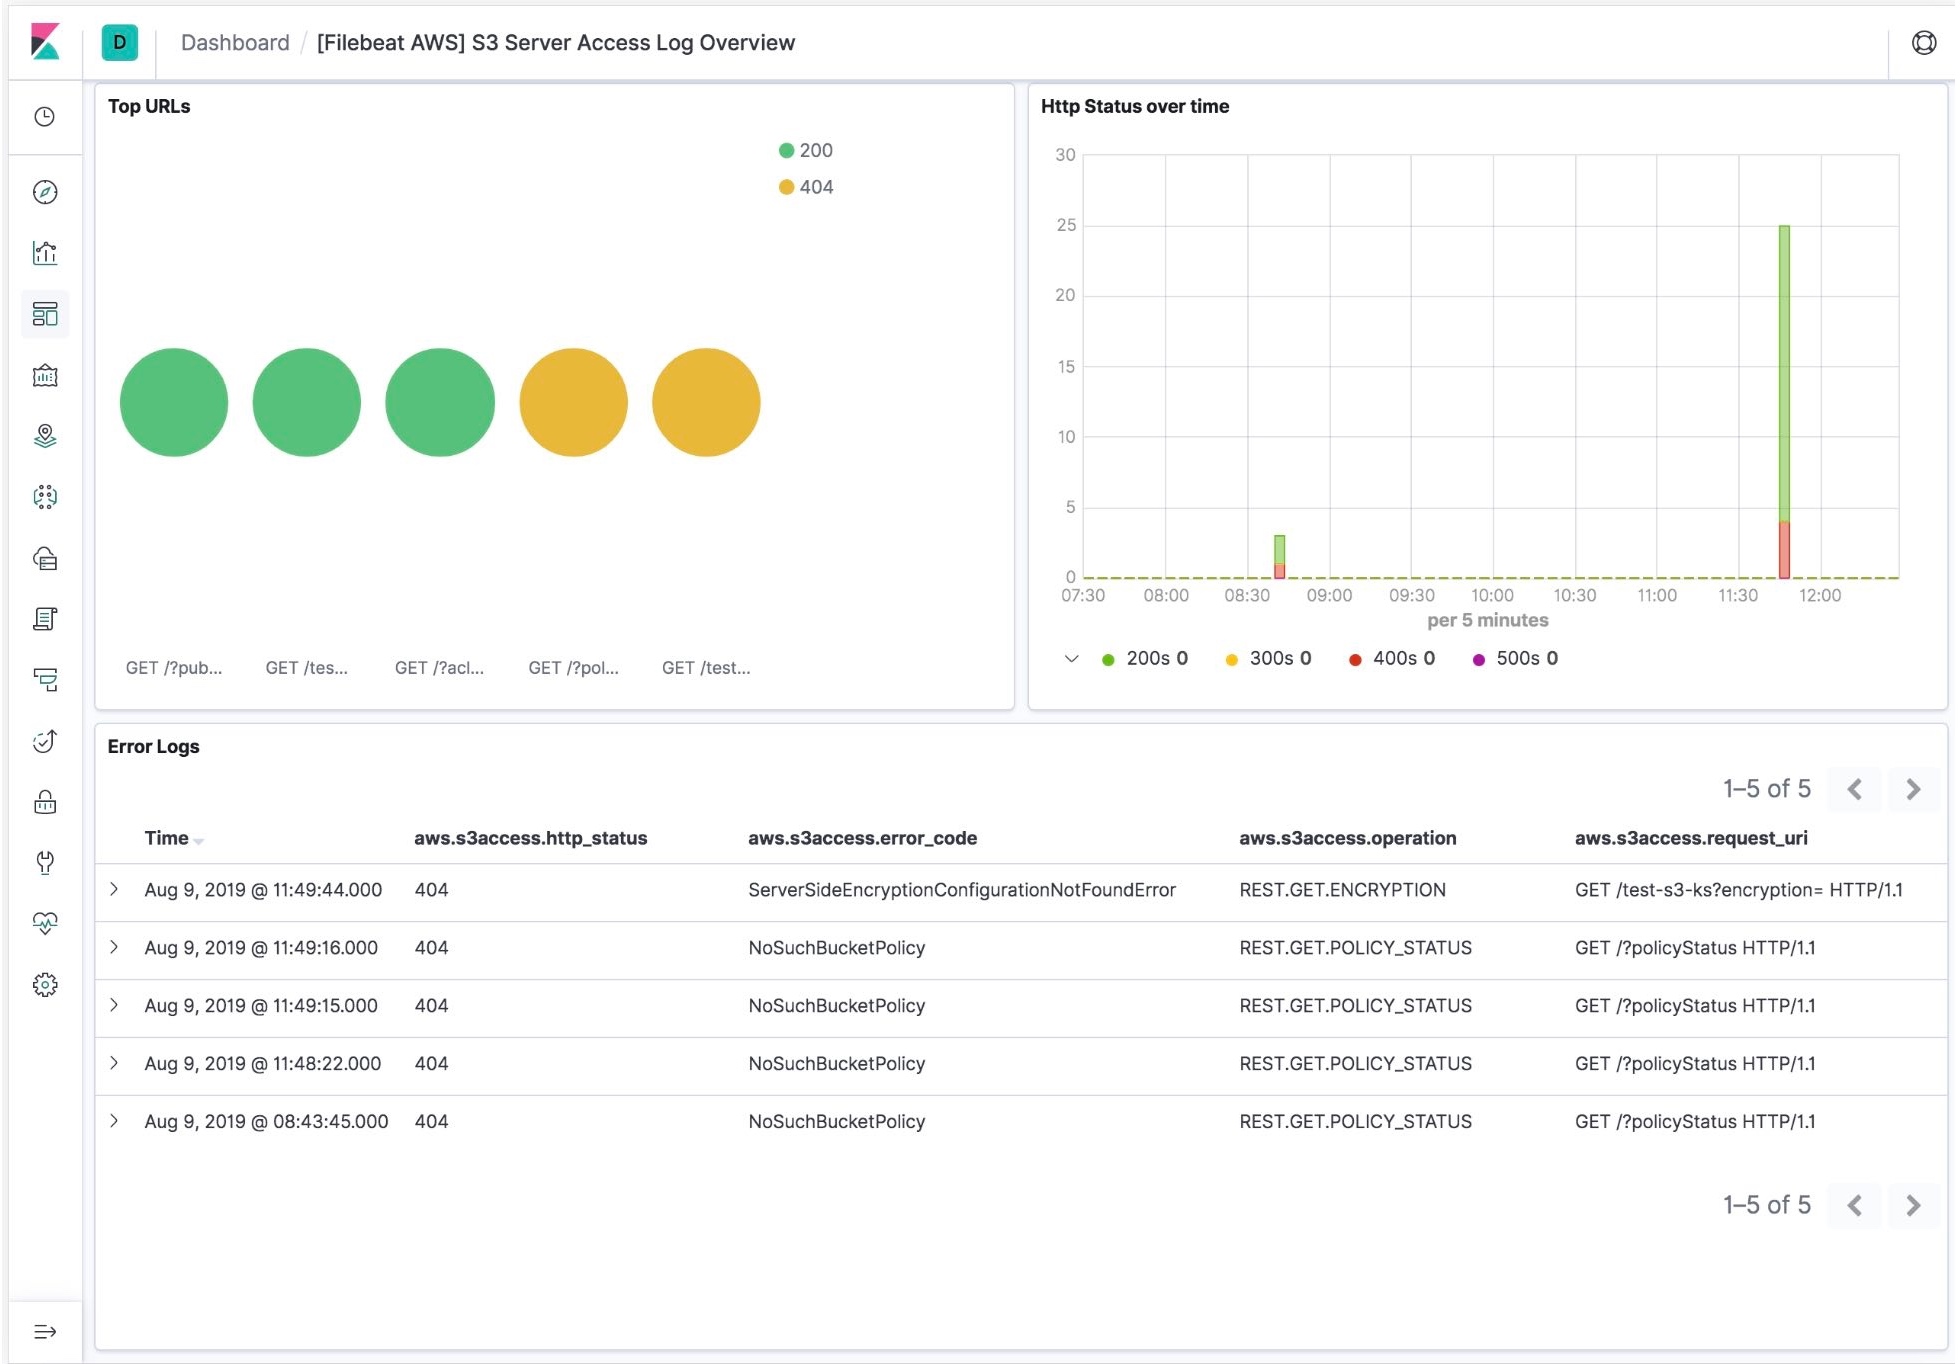Select the GET /?acl... green bubble
This screenshot has height=1364, width=1960.
(x=440, y=402)
